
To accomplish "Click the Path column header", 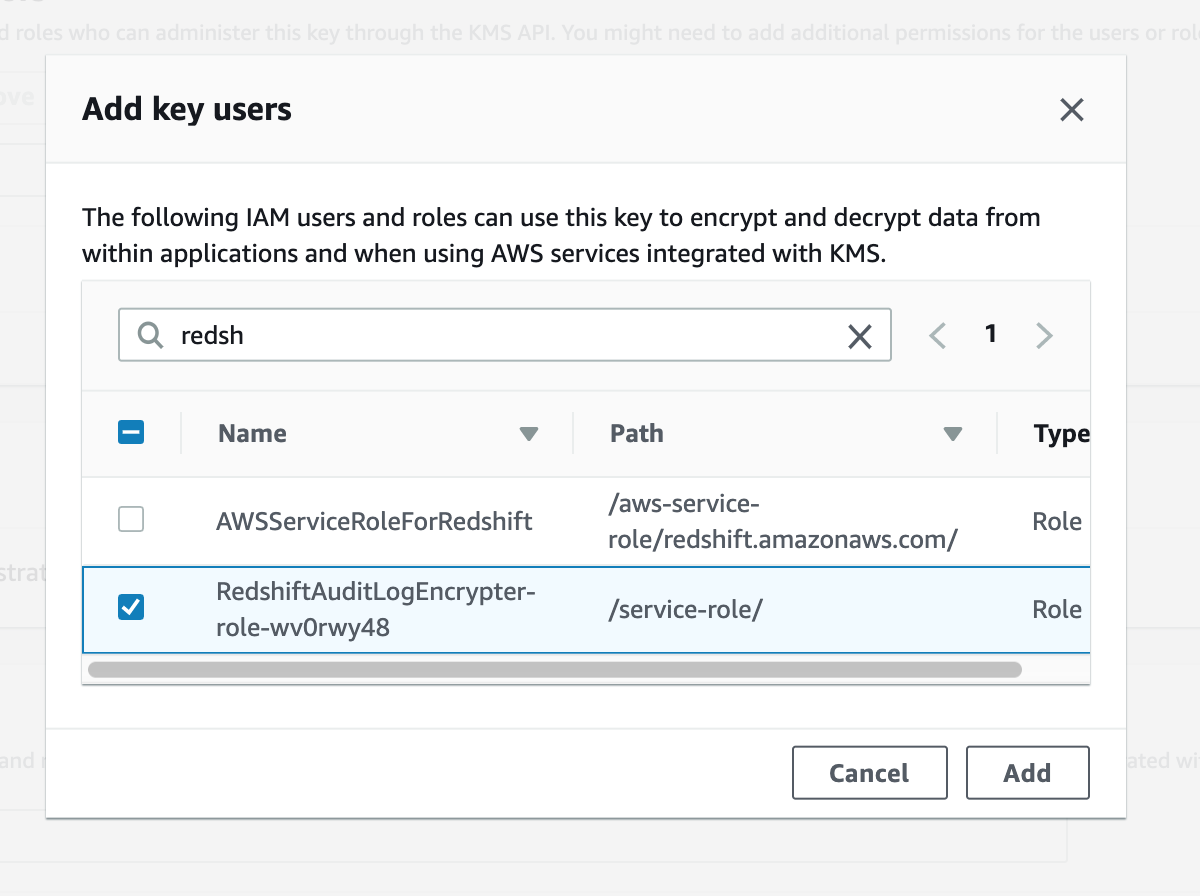I will [636, 433].
